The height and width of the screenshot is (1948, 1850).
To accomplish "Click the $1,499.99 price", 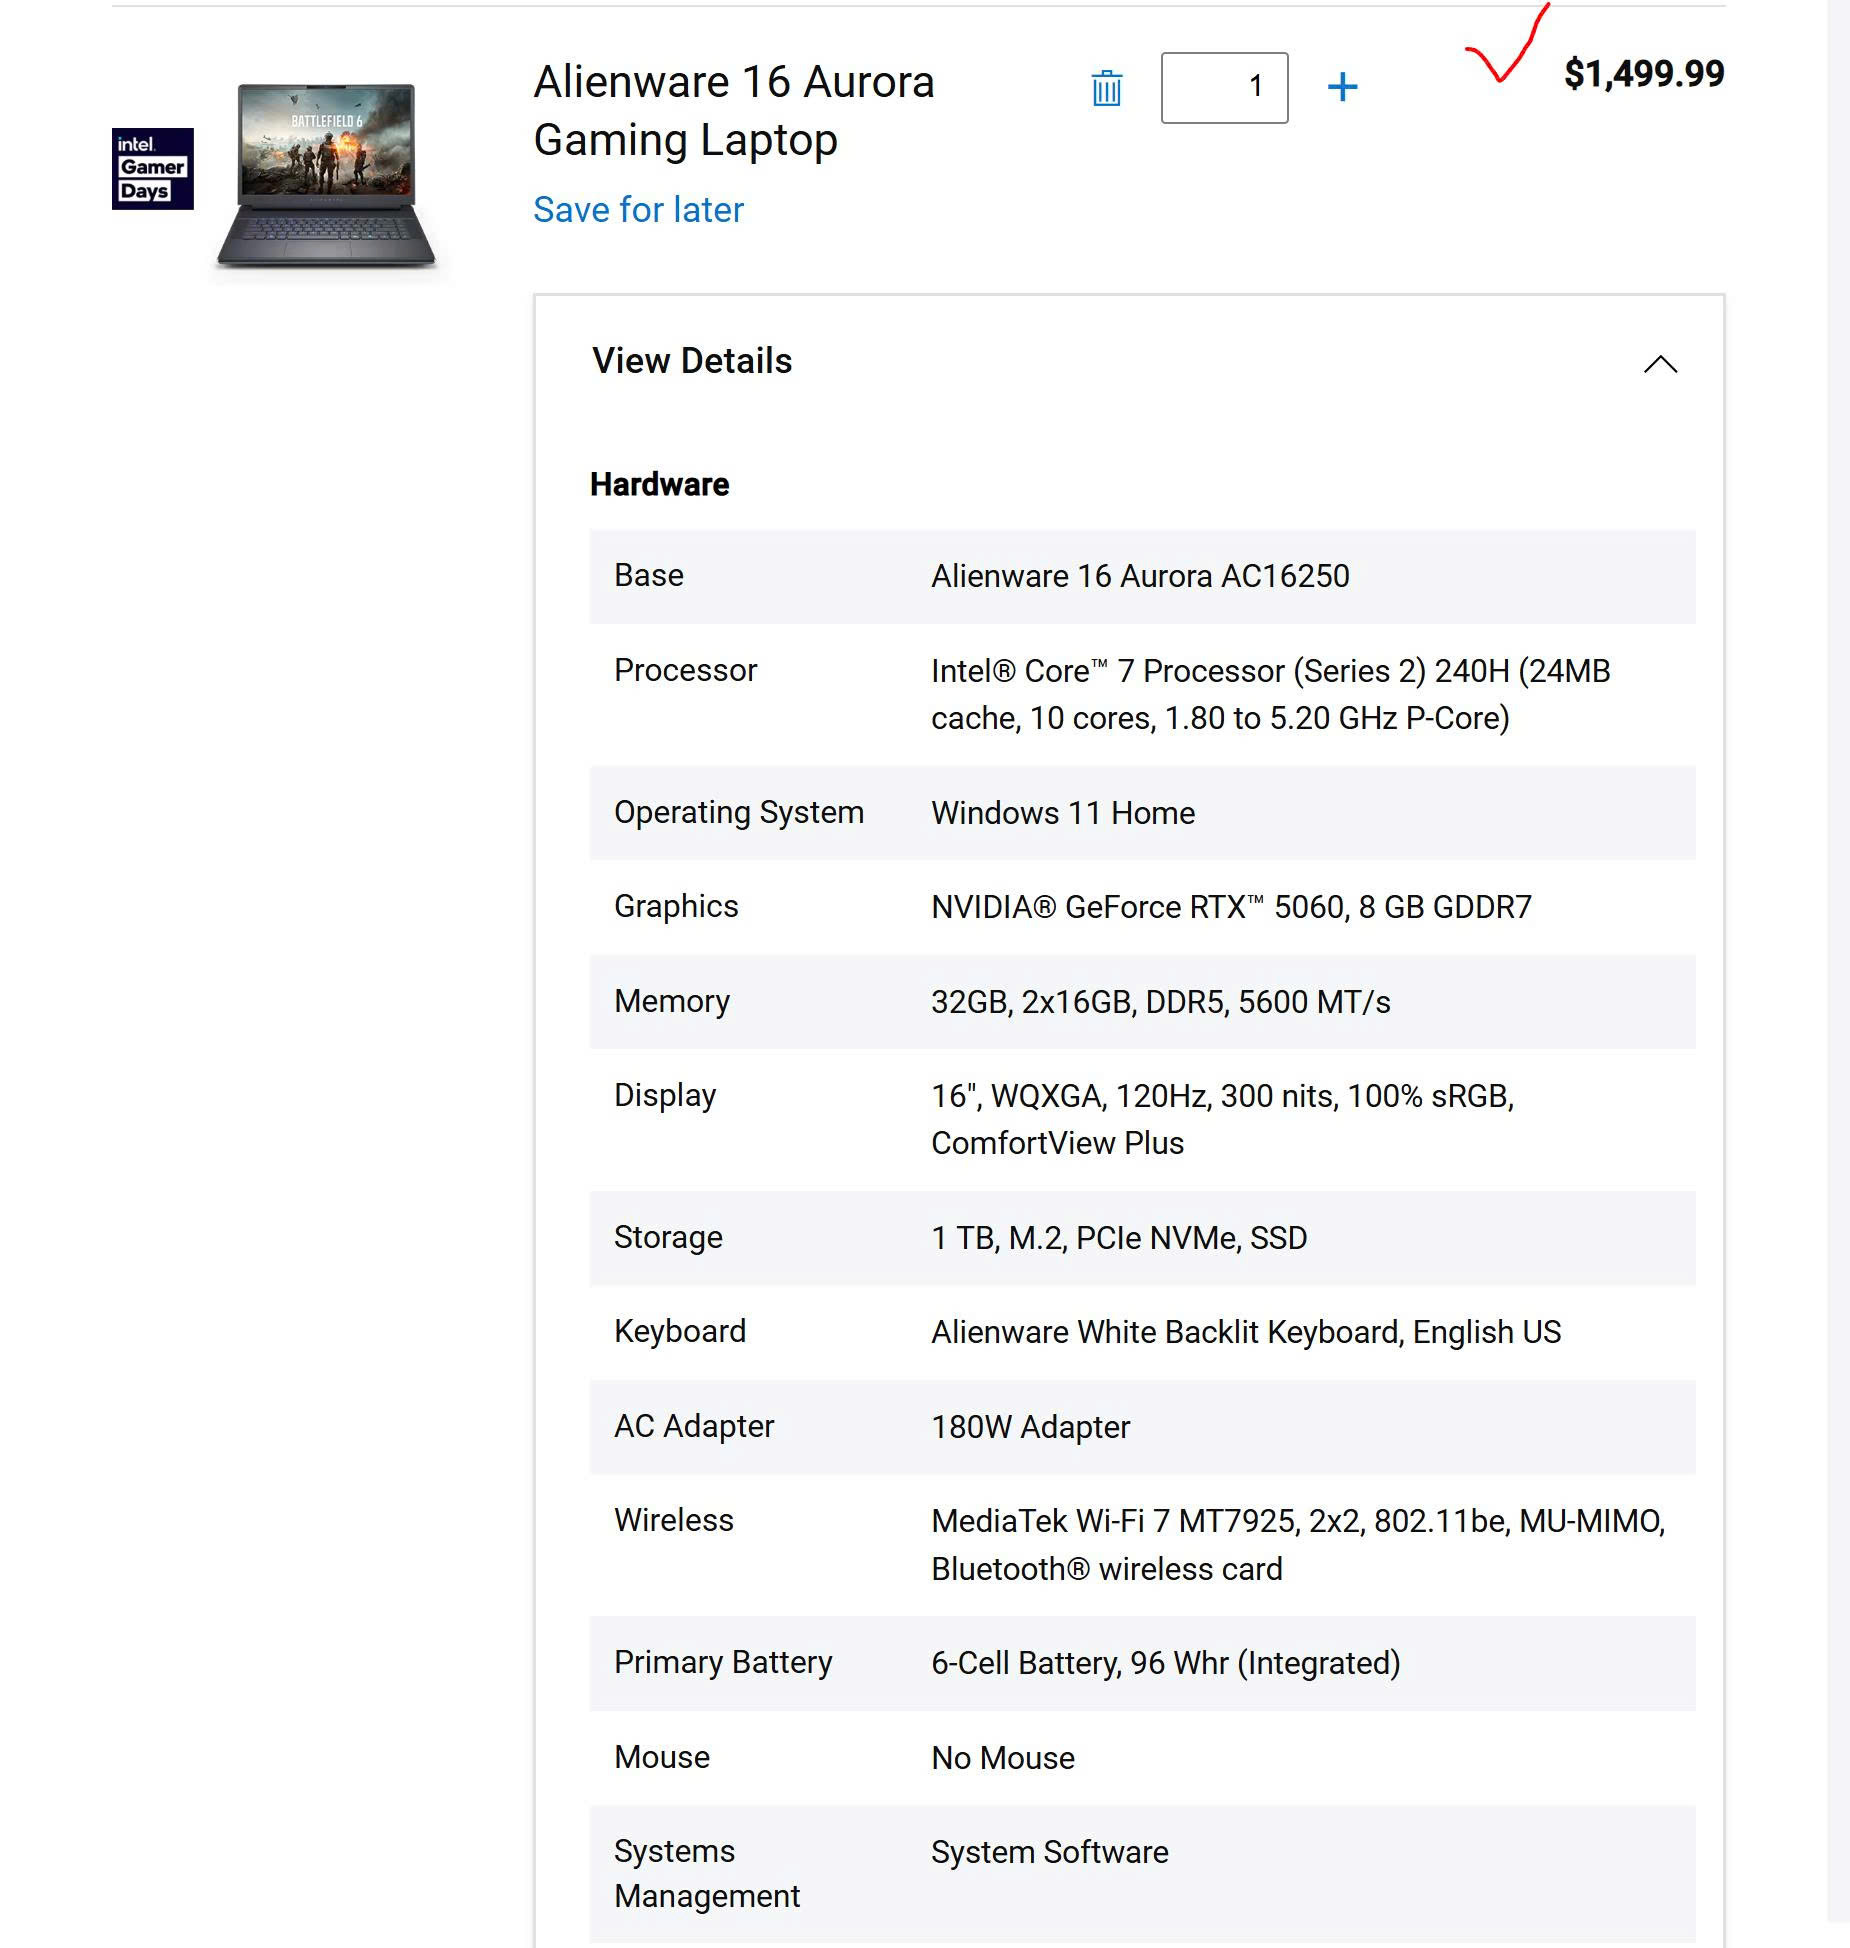I will [x=1644, y=74].
